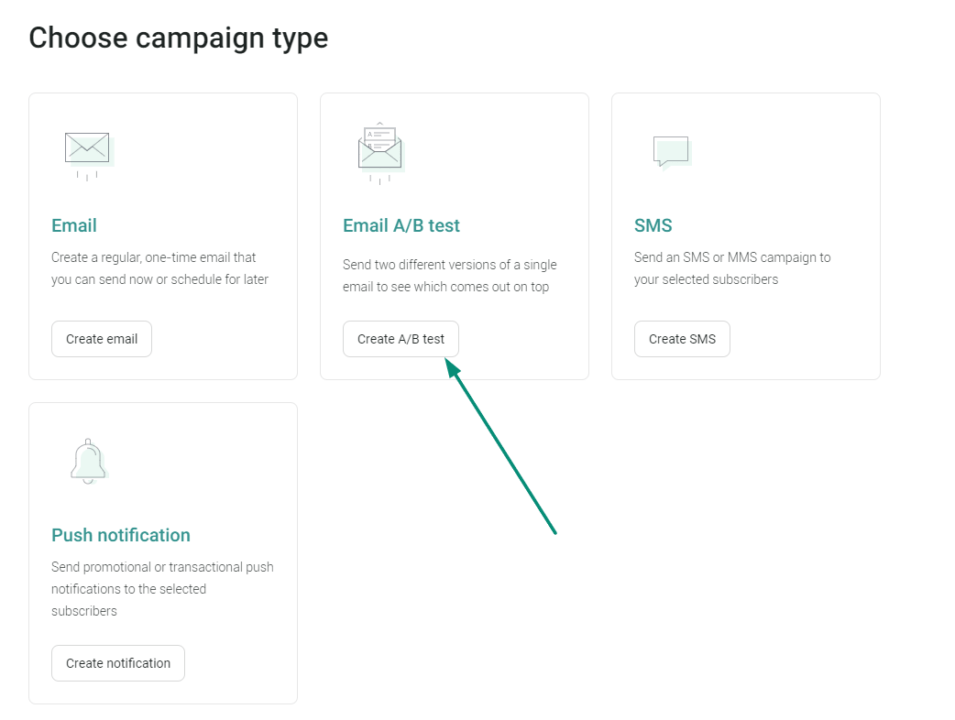The width and height of the screenshot is (955, 720).
Task: Click the green arrow pointing at Create A/B test
Action: point(505,450)
